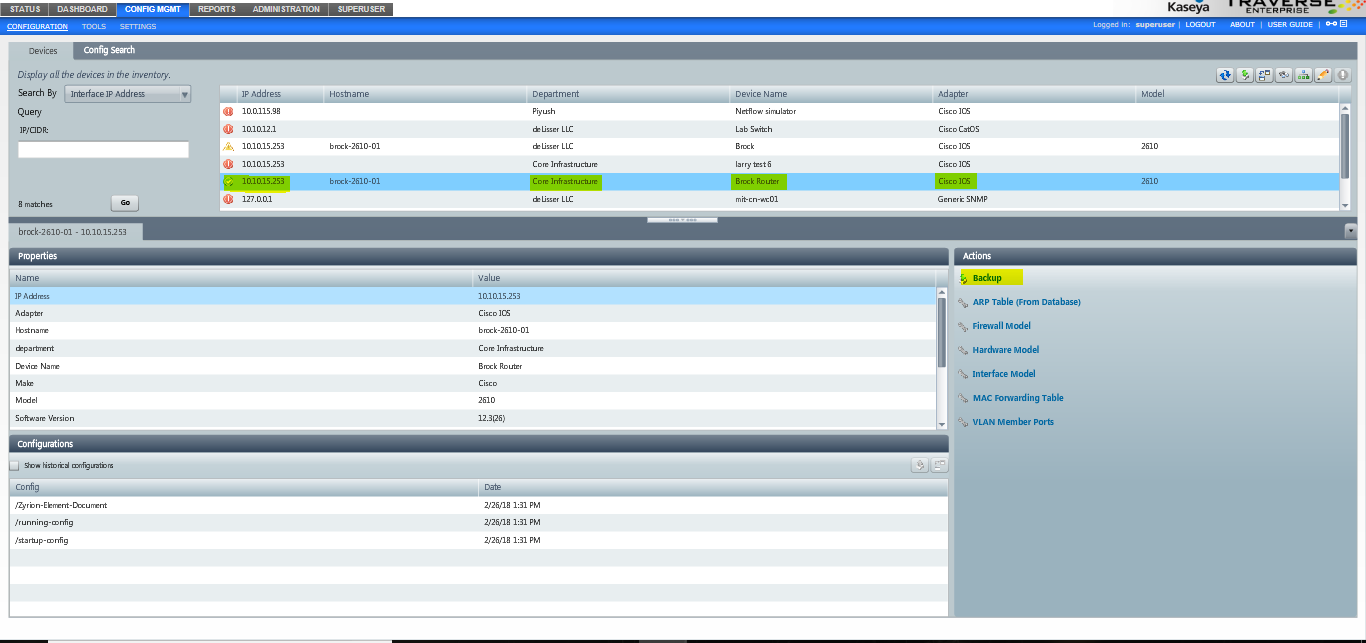Open ARP Table (From Database) action
The width and height of the screenshot is (1366, 643).
(x=1026, y=302)
